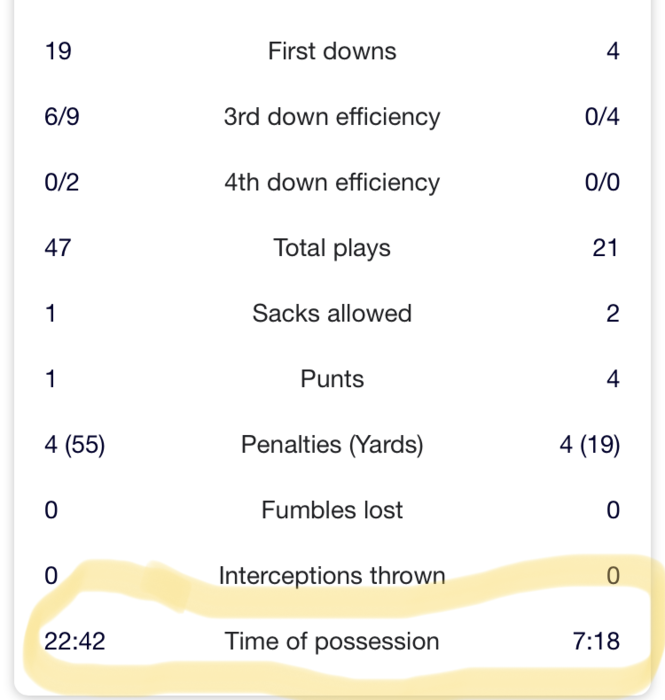Select the Fumbles lost label

point(332,510)
